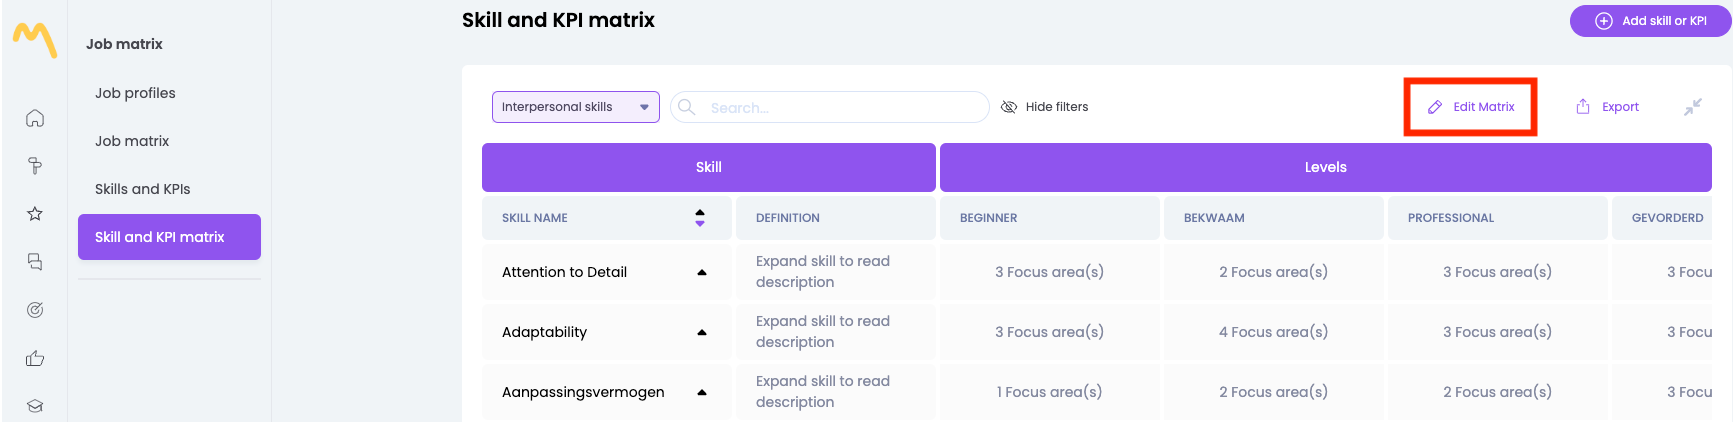Click the Search input field
The image size is (1733, 422).
click(x=840, y=107)
